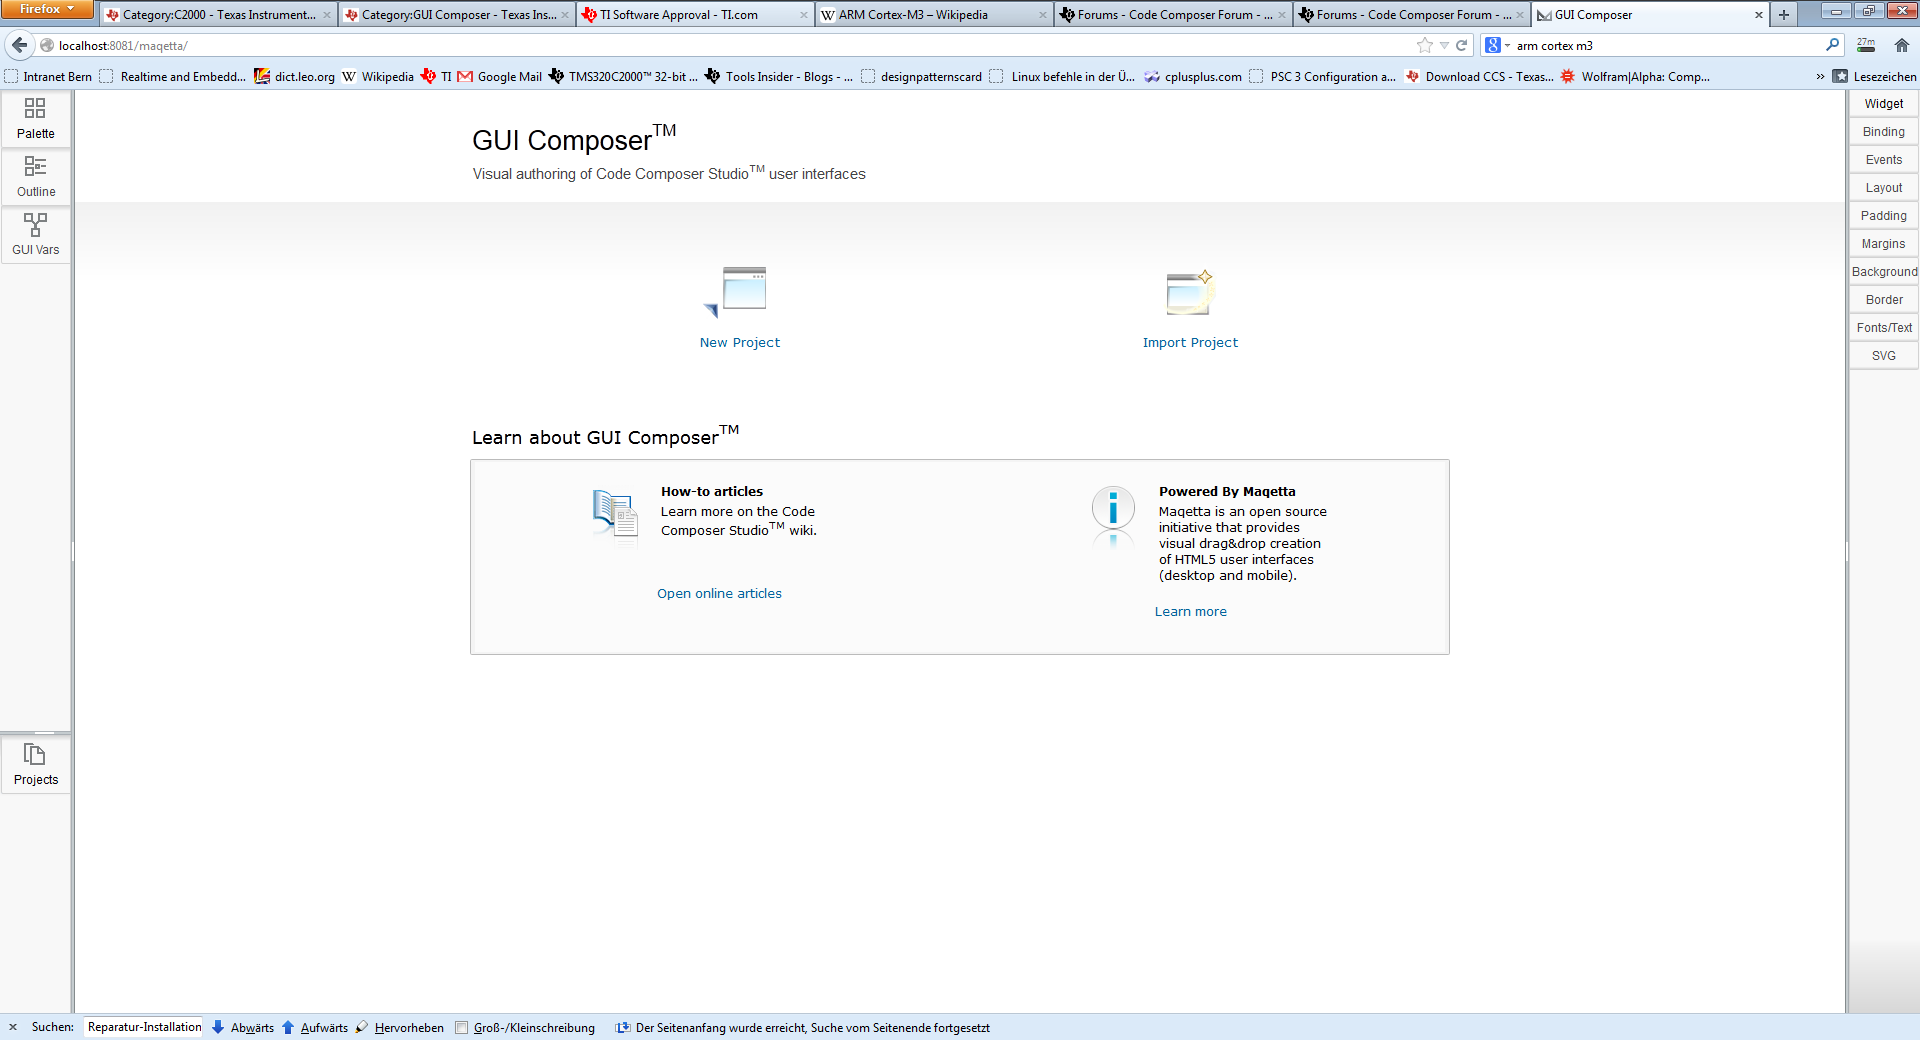Open the Border properties tab
This screenshot has width=1920, height=1040.
(x=1883, y=300)
